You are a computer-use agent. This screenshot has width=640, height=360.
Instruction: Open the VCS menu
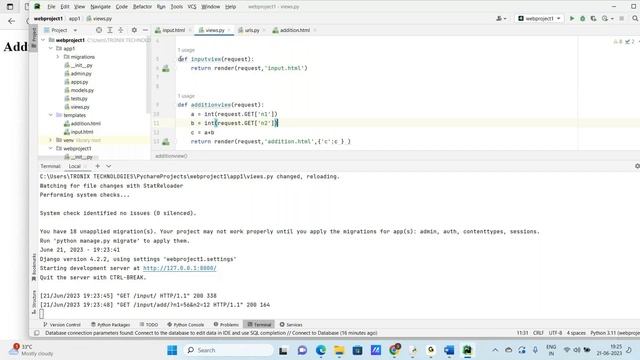tap(192, 7)
